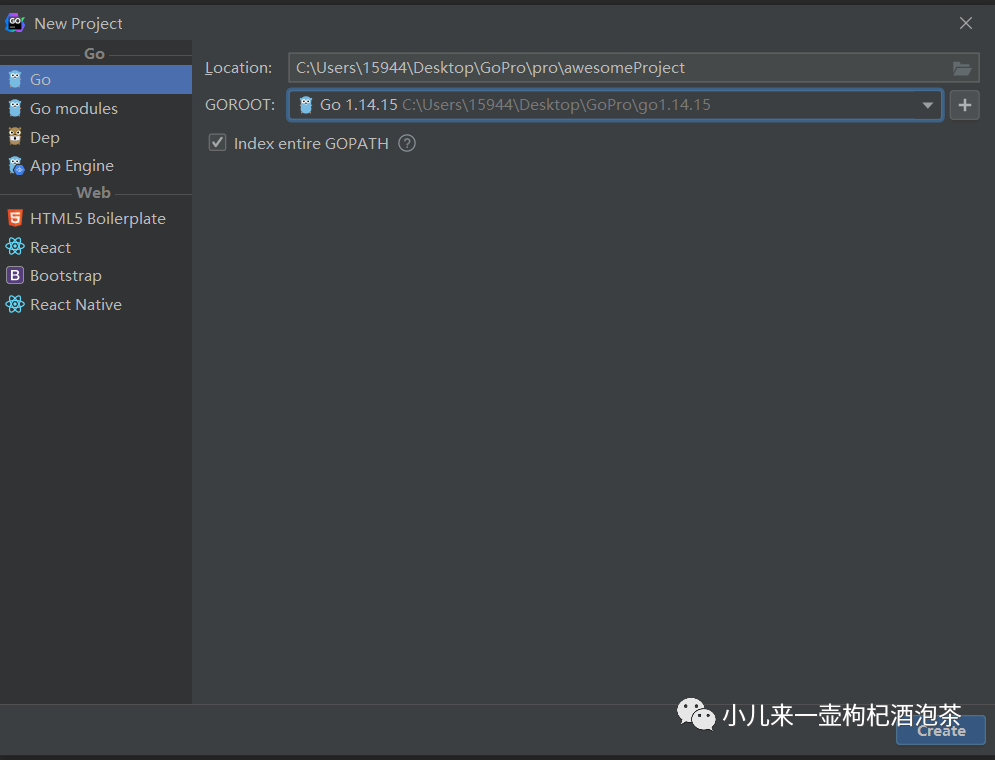Select Go modules project type

[x=96, y=108]
